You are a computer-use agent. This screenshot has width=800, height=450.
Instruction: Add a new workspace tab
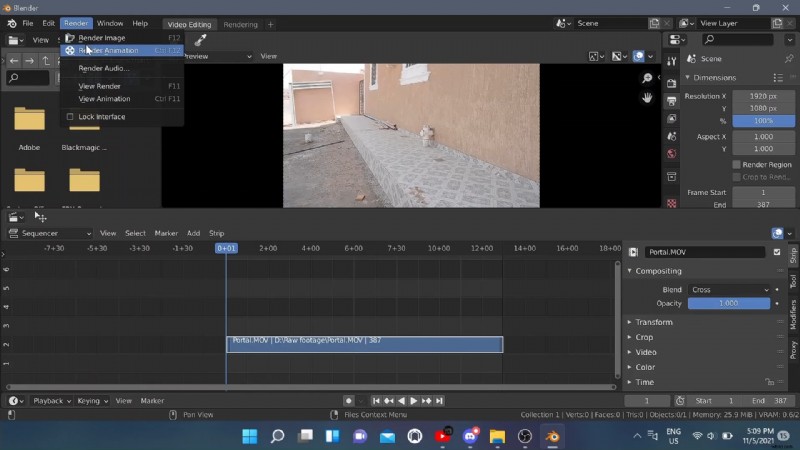point(270,24)
